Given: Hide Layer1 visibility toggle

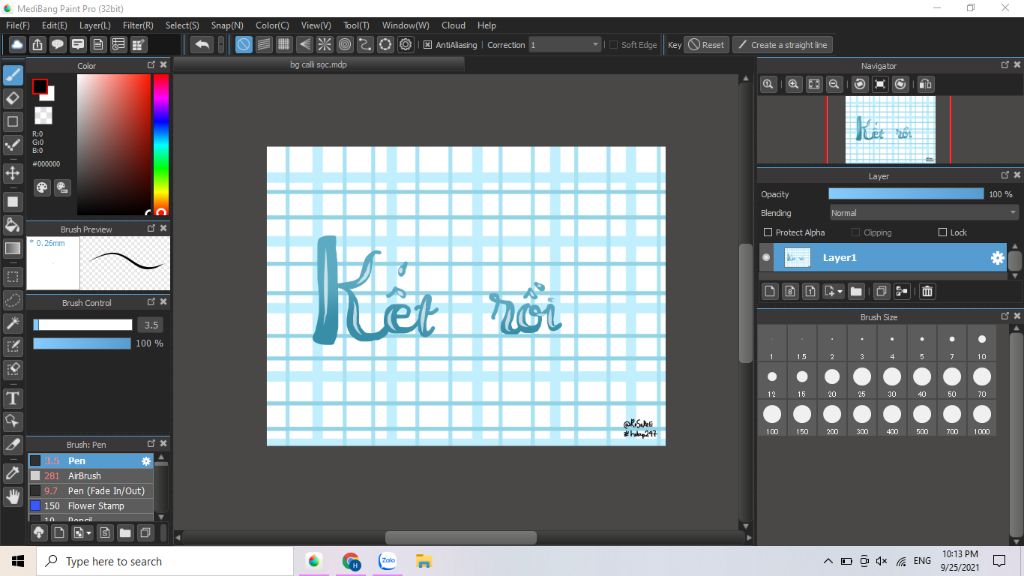Looking at the screenshot, I should pyautogui.click(x=766, y=258).
